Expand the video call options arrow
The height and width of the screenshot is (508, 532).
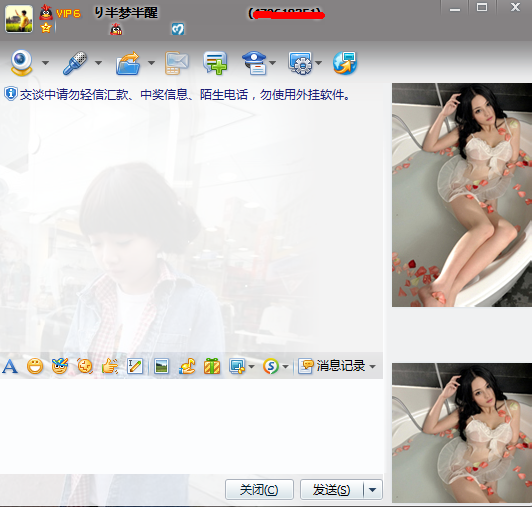point(45,63)
